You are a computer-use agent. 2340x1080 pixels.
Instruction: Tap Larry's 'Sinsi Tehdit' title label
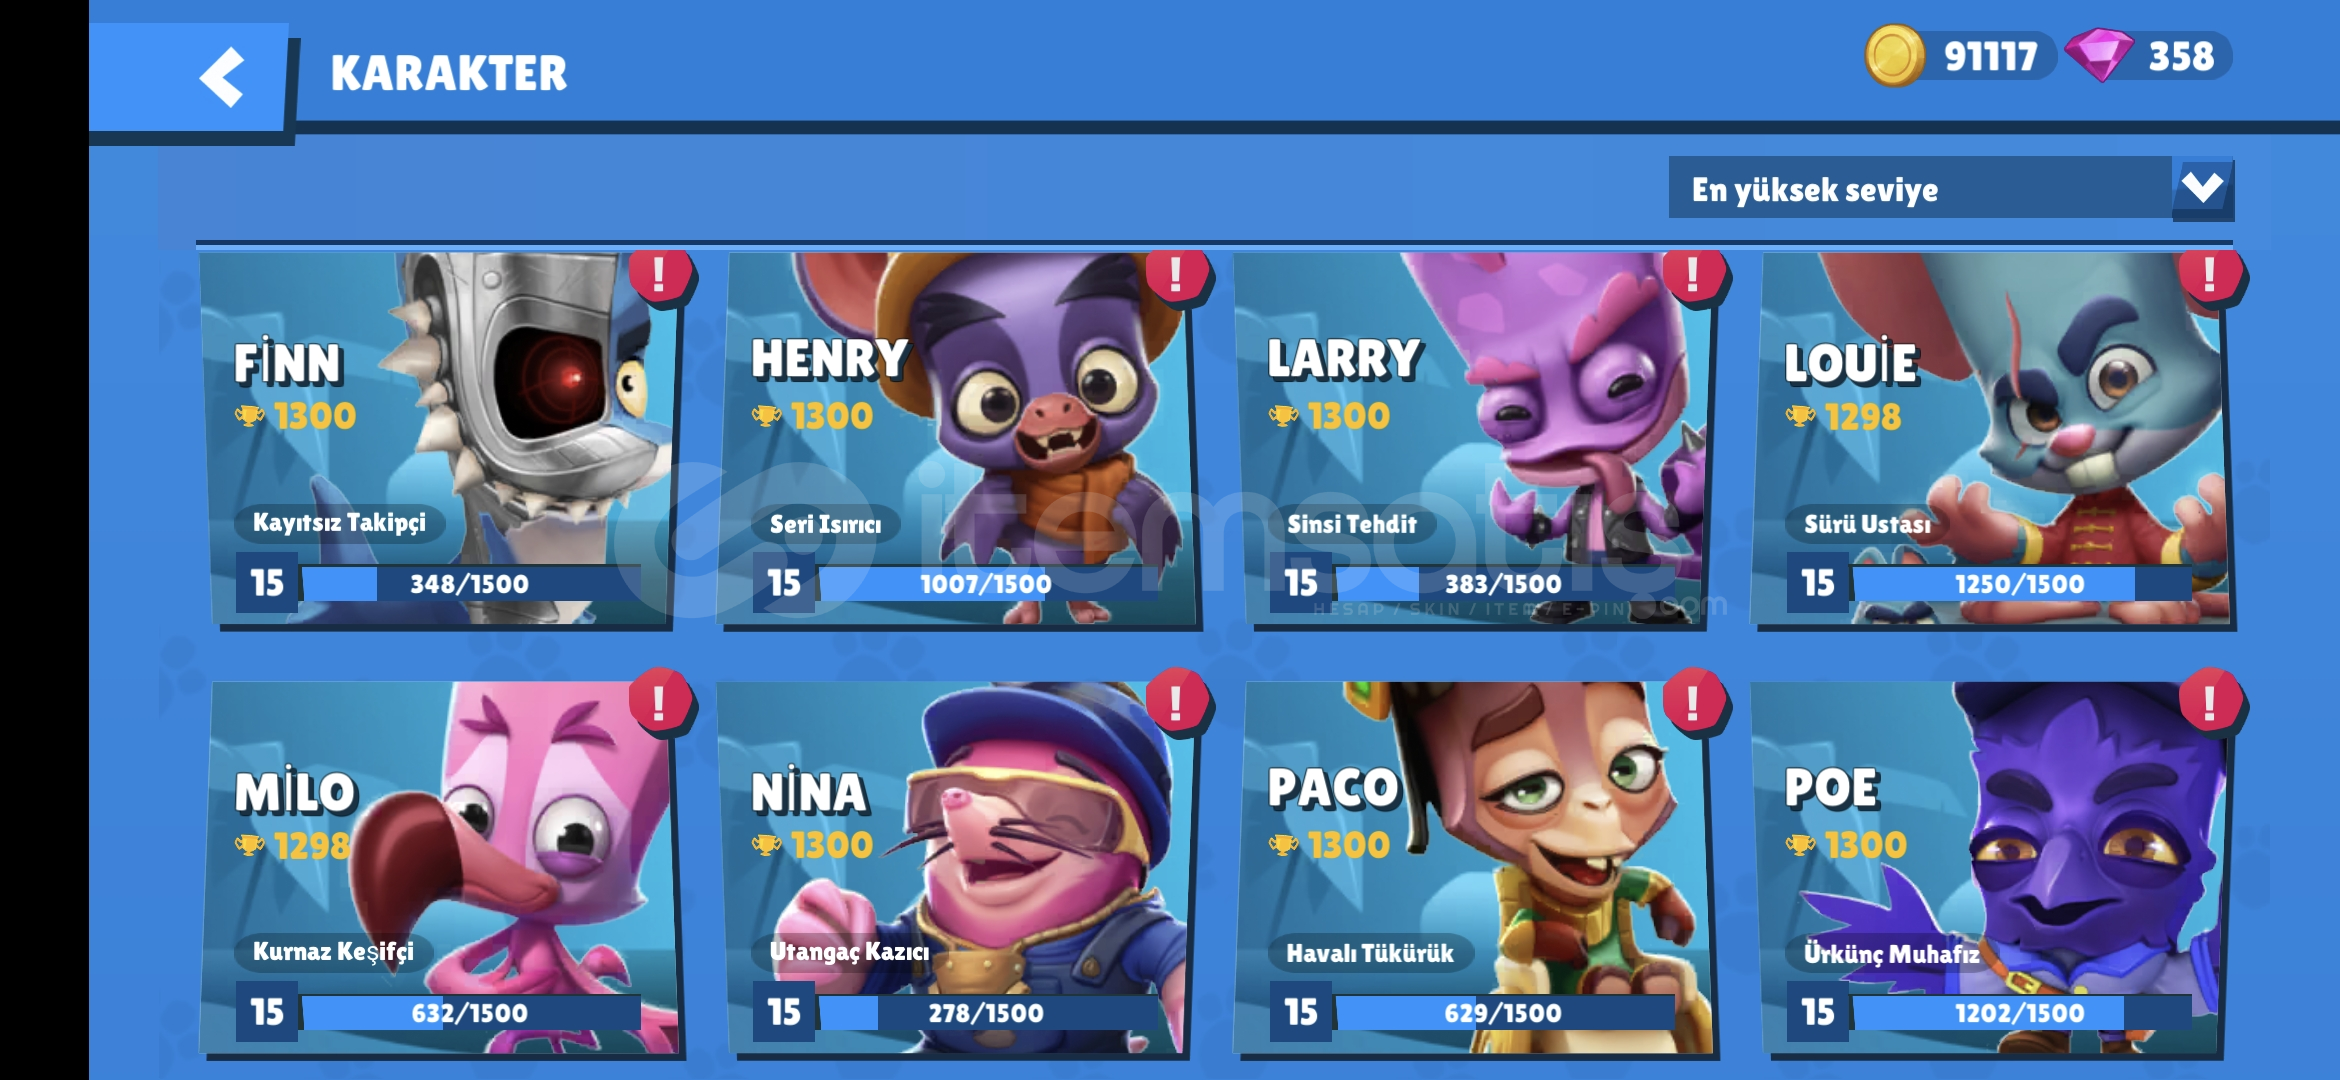[x=1351, y=524]
